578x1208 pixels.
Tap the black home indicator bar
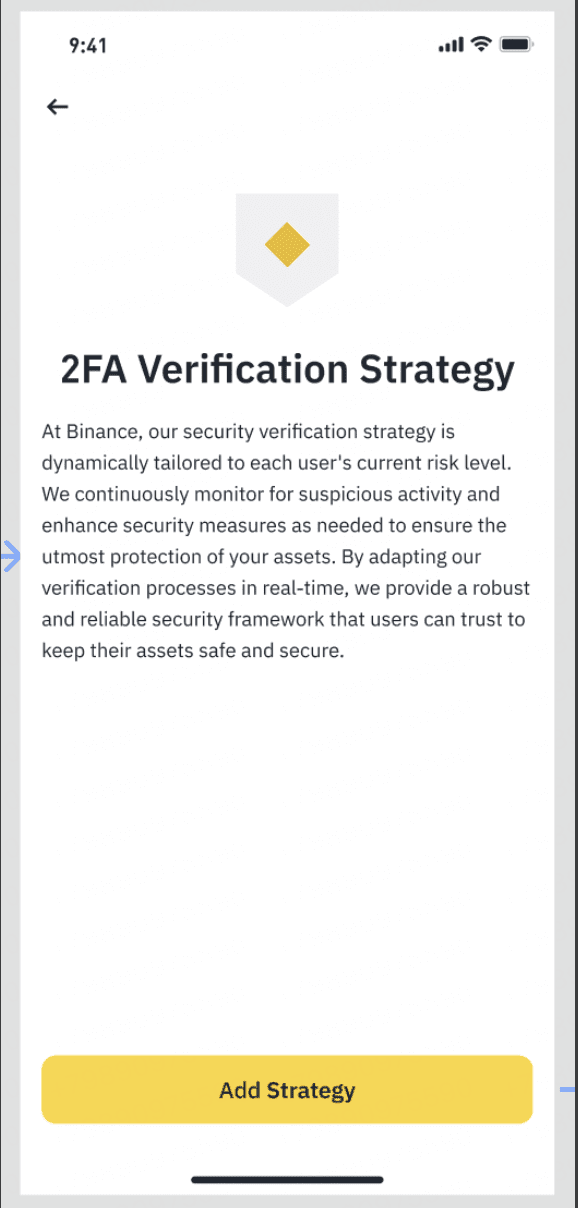click(287, 1180)
